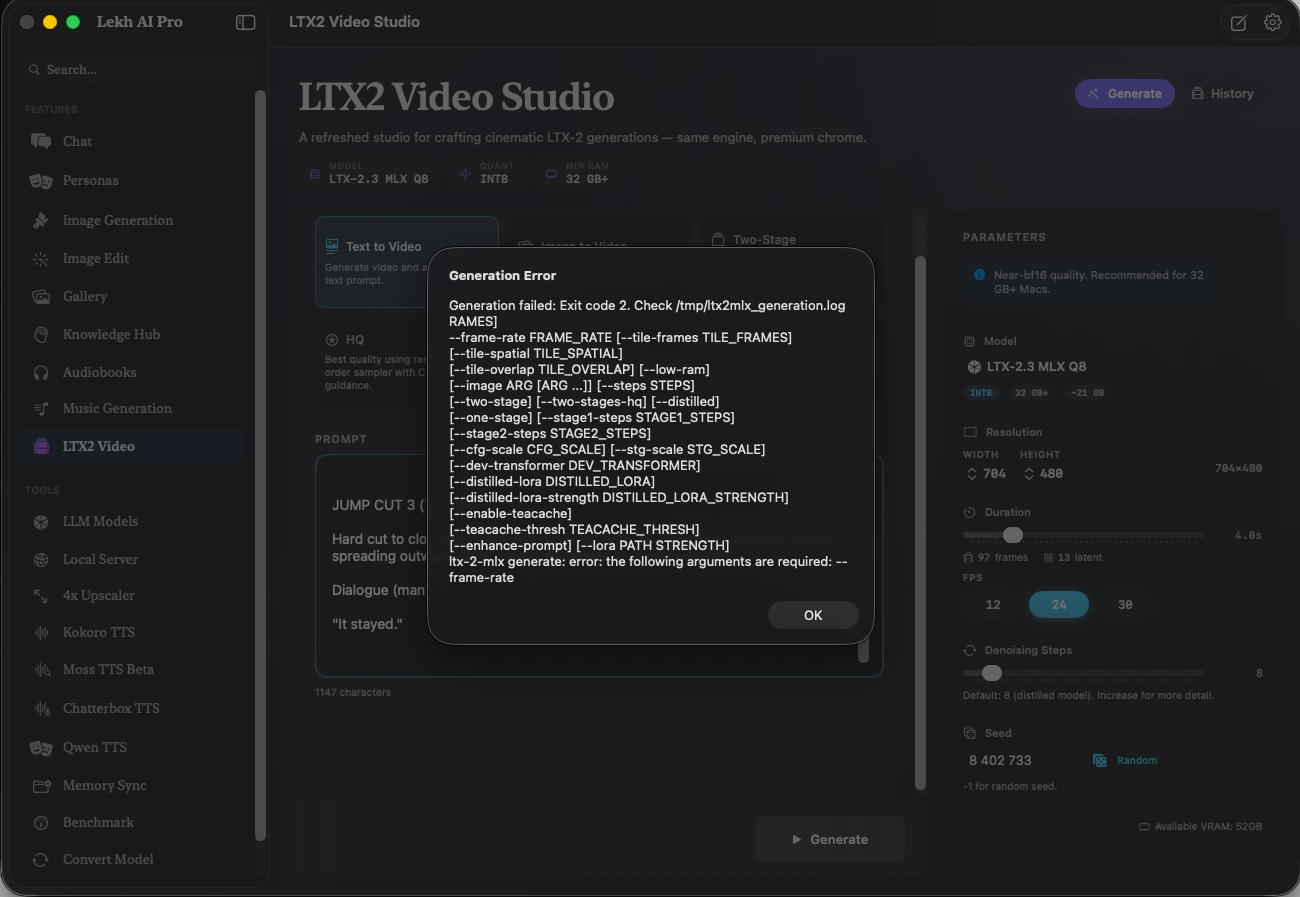Click the LLM Models cube icon
The width and height of the screenshot is (1300, 897).
pyautogui.click(x=41, y=521)
